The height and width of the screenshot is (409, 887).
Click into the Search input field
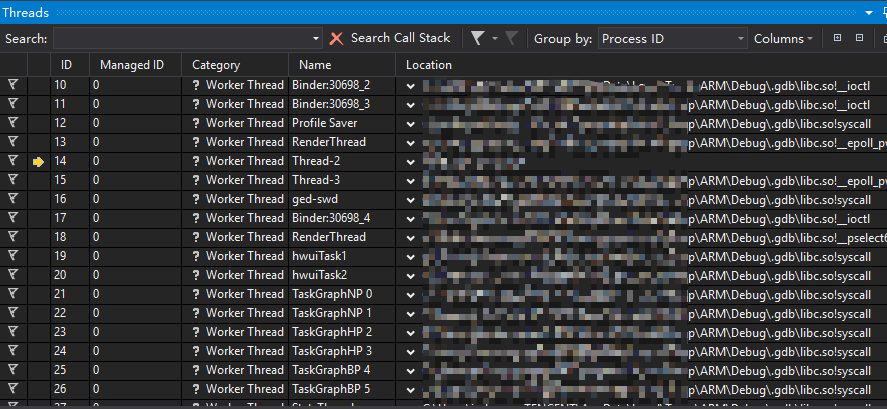(183, 38)
